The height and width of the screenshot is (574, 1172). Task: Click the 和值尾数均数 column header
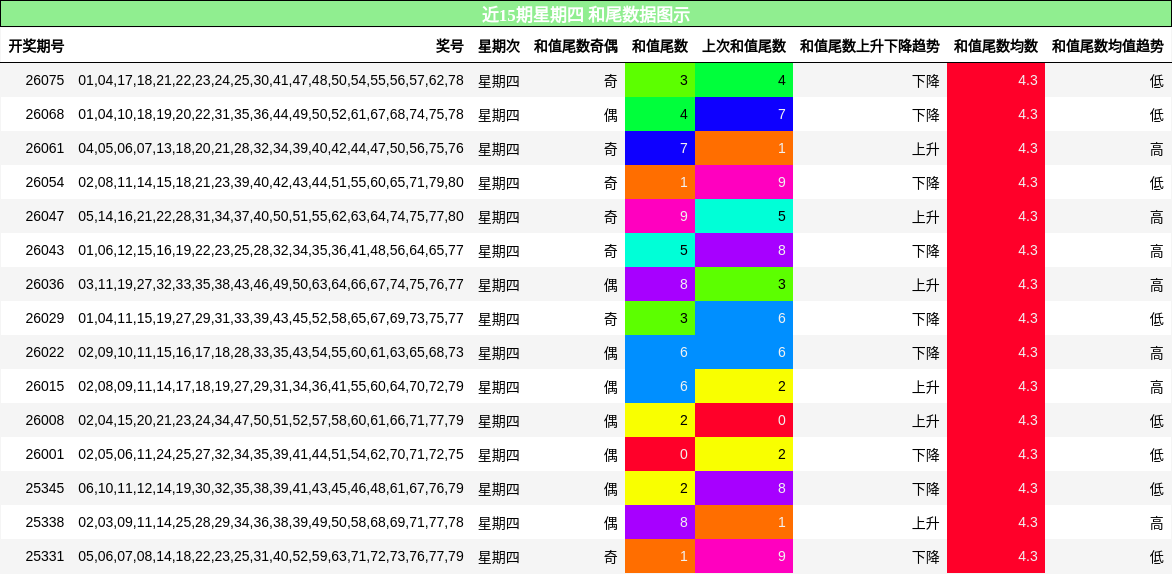point(996,46)
